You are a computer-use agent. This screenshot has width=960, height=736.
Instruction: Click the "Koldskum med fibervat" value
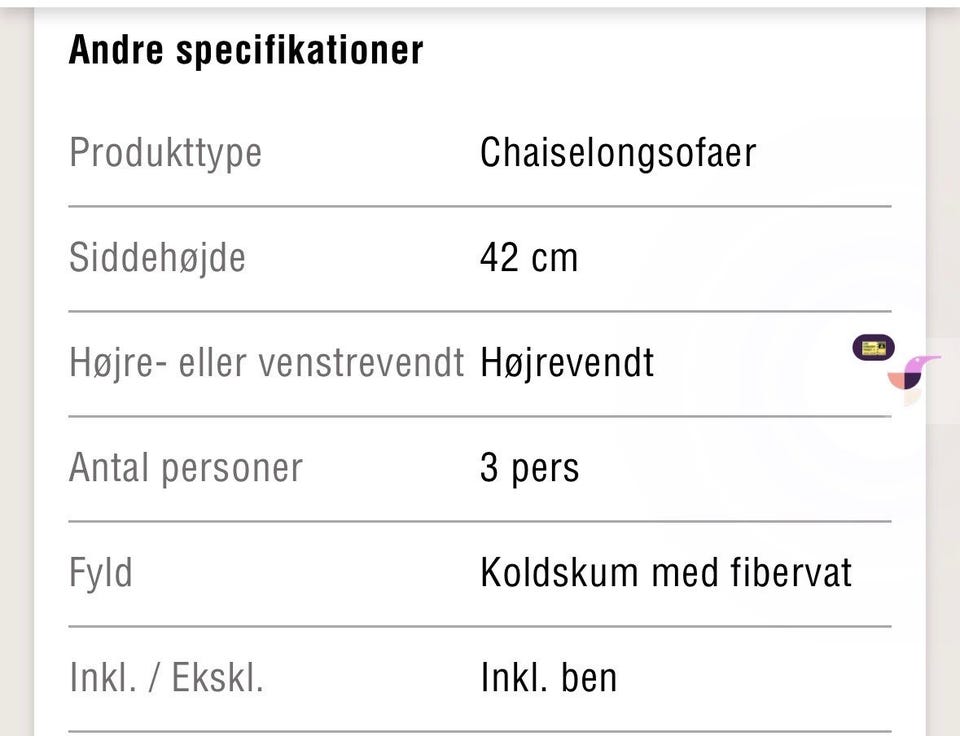click(x=666, y=573)
